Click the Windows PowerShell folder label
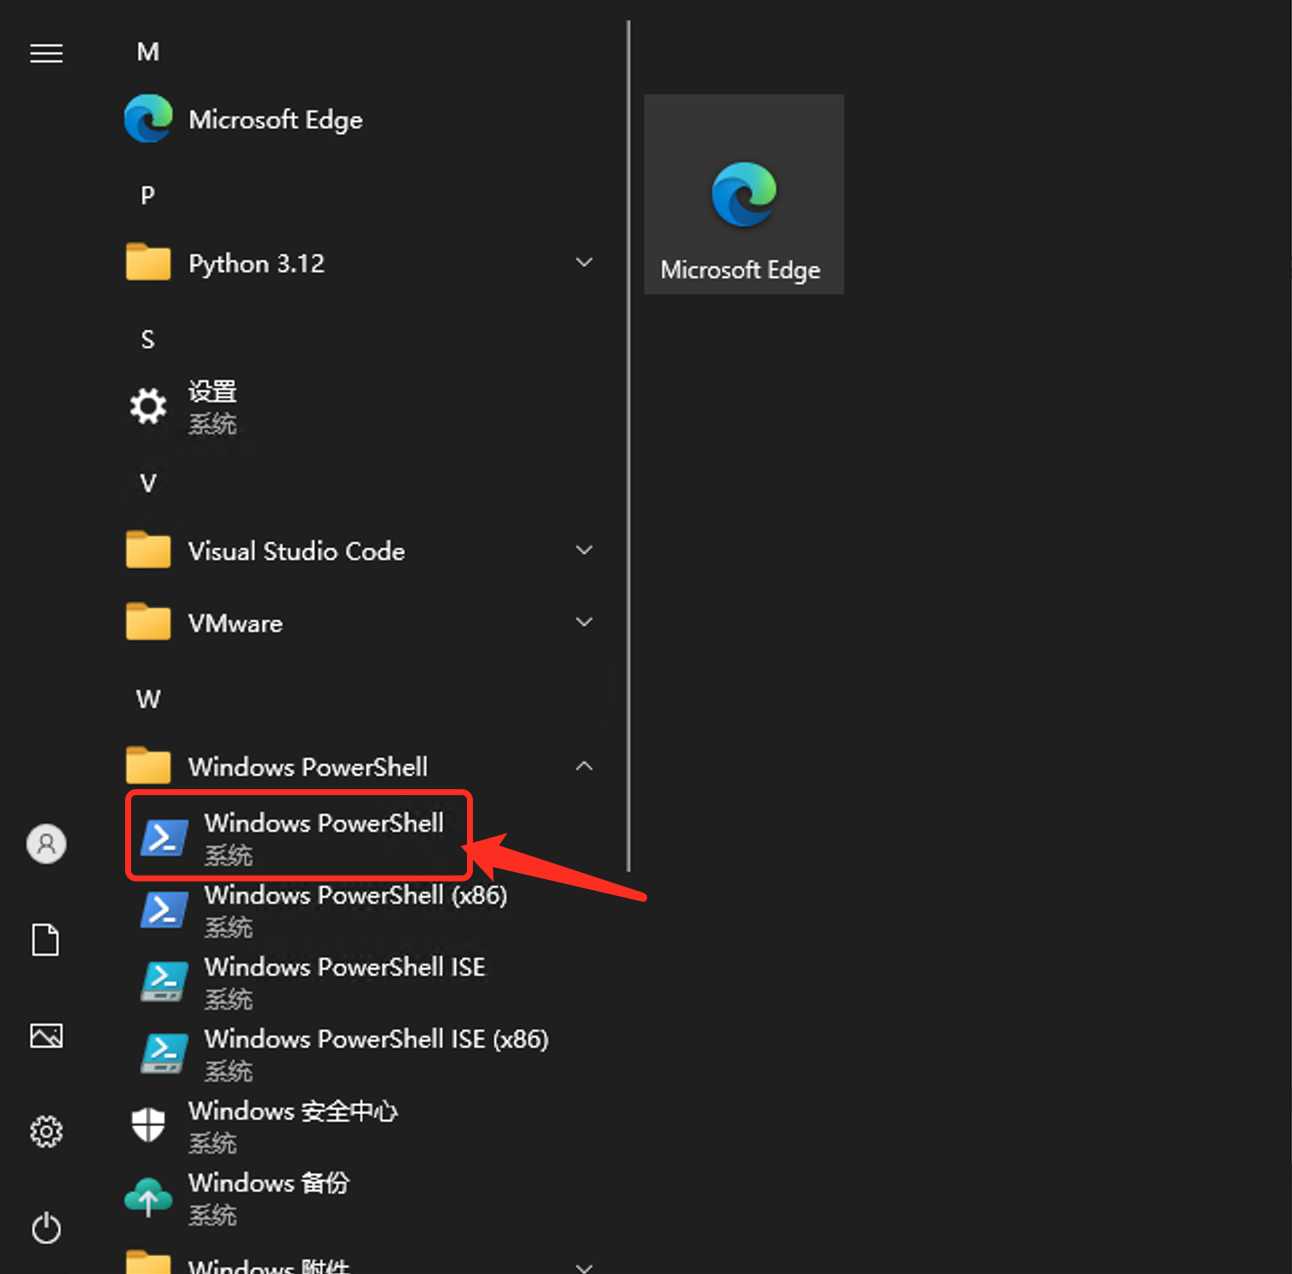1292x1274 pixels. (308, 767)
